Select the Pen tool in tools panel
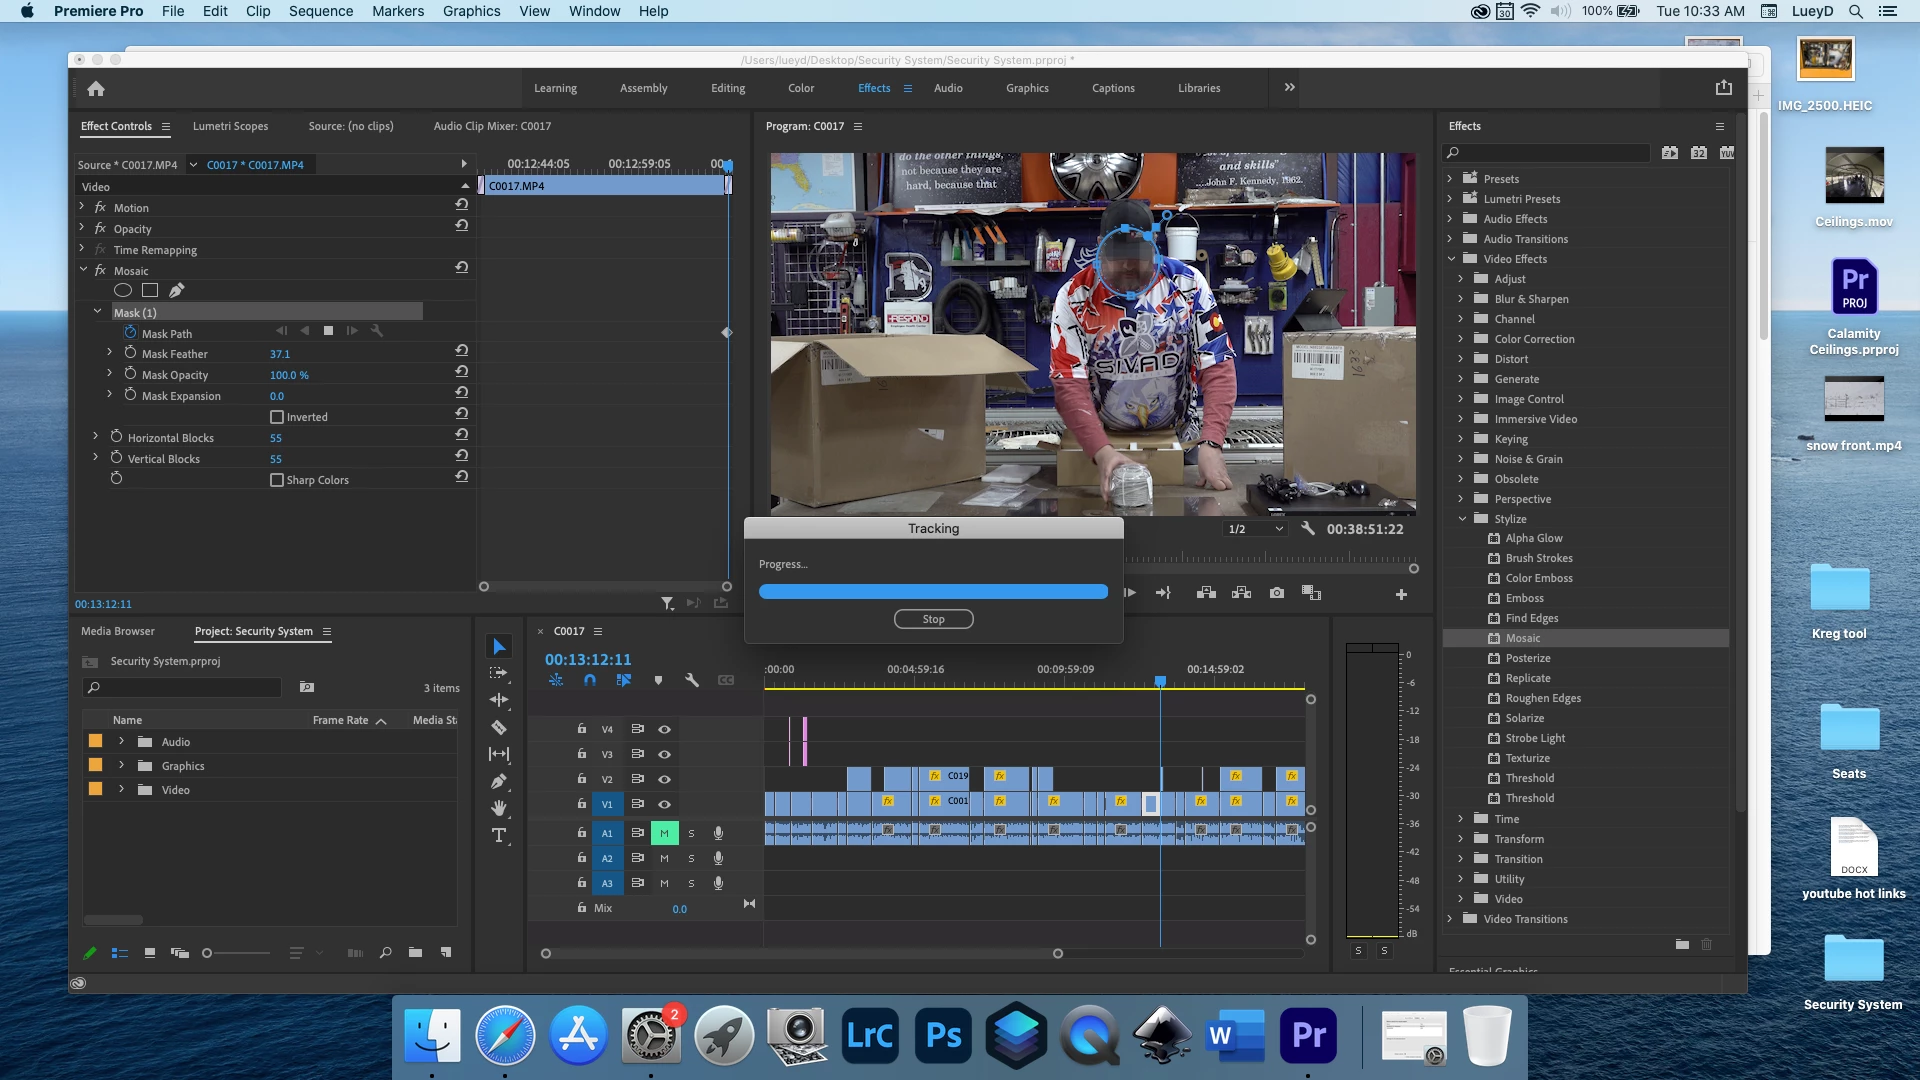Image resolution: width=1920 pixels, height=1080 pixels. coord(499,781)
